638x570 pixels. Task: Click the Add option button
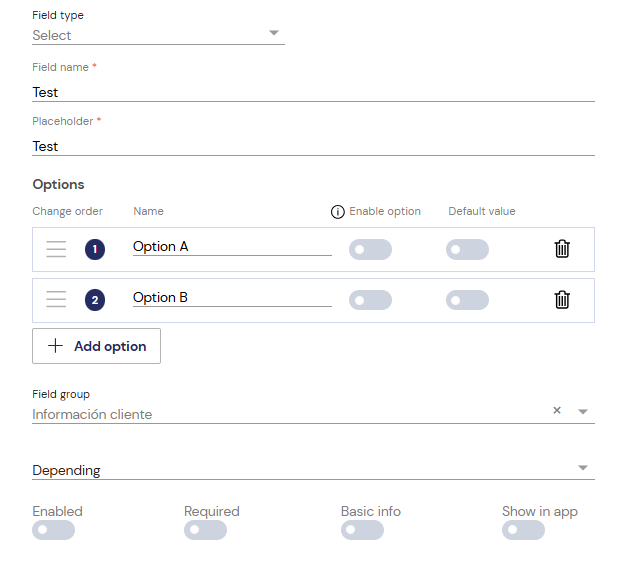click(96, 346)
